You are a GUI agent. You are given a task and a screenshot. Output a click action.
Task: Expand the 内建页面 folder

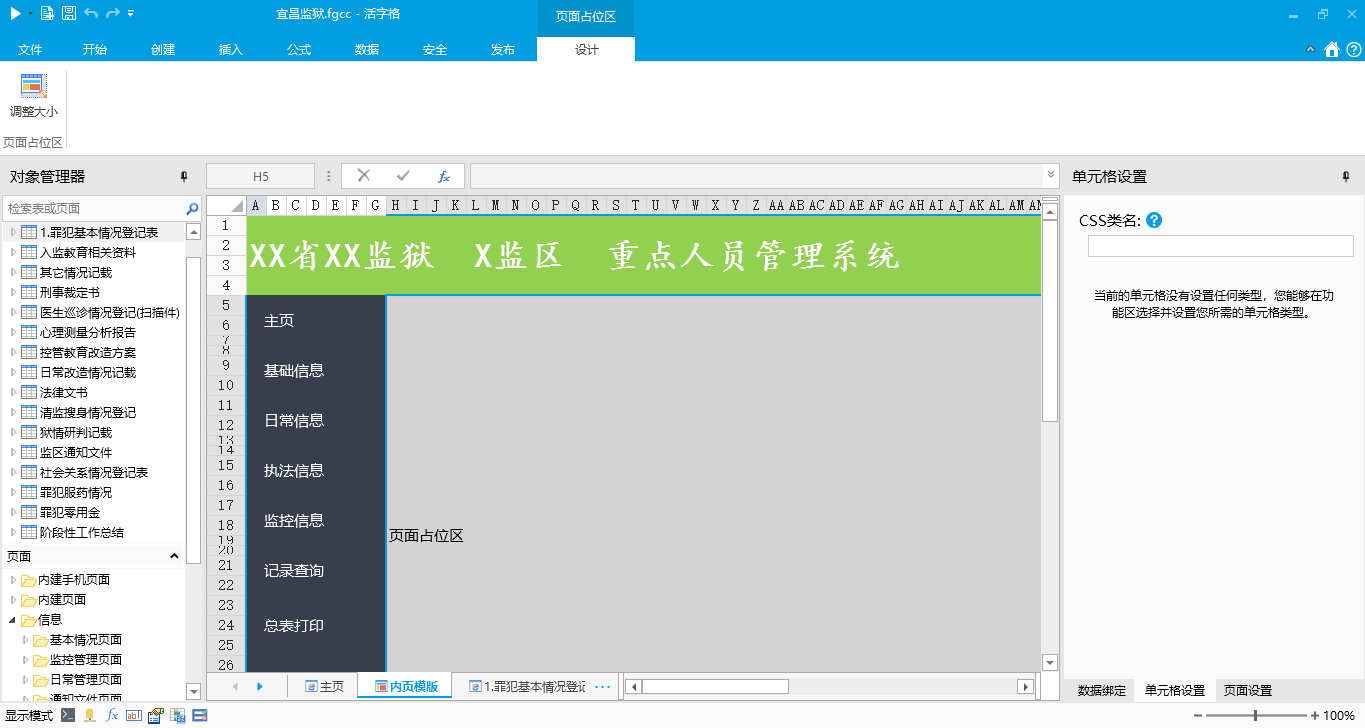click(14, 600)
